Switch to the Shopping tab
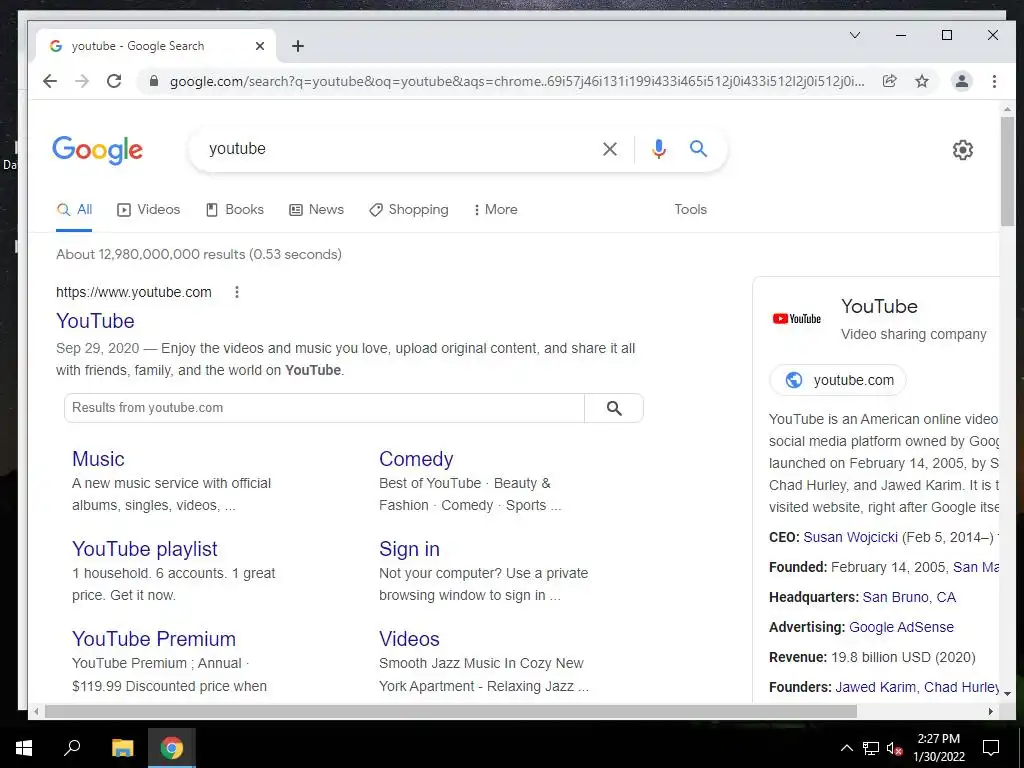 (408, 210)
